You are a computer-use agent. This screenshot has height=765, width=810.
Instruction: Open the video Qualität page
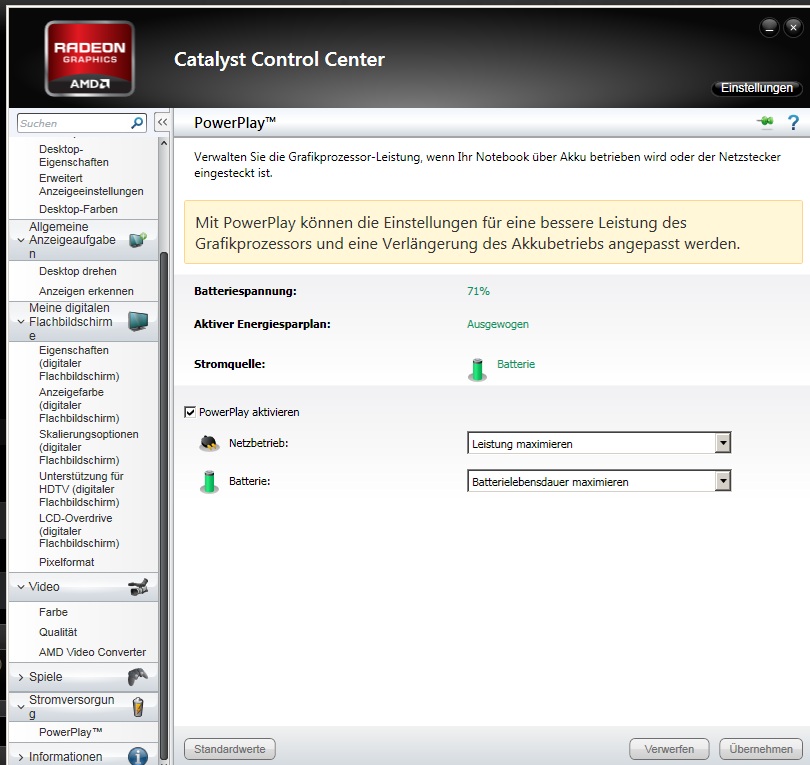click(58, 632)
